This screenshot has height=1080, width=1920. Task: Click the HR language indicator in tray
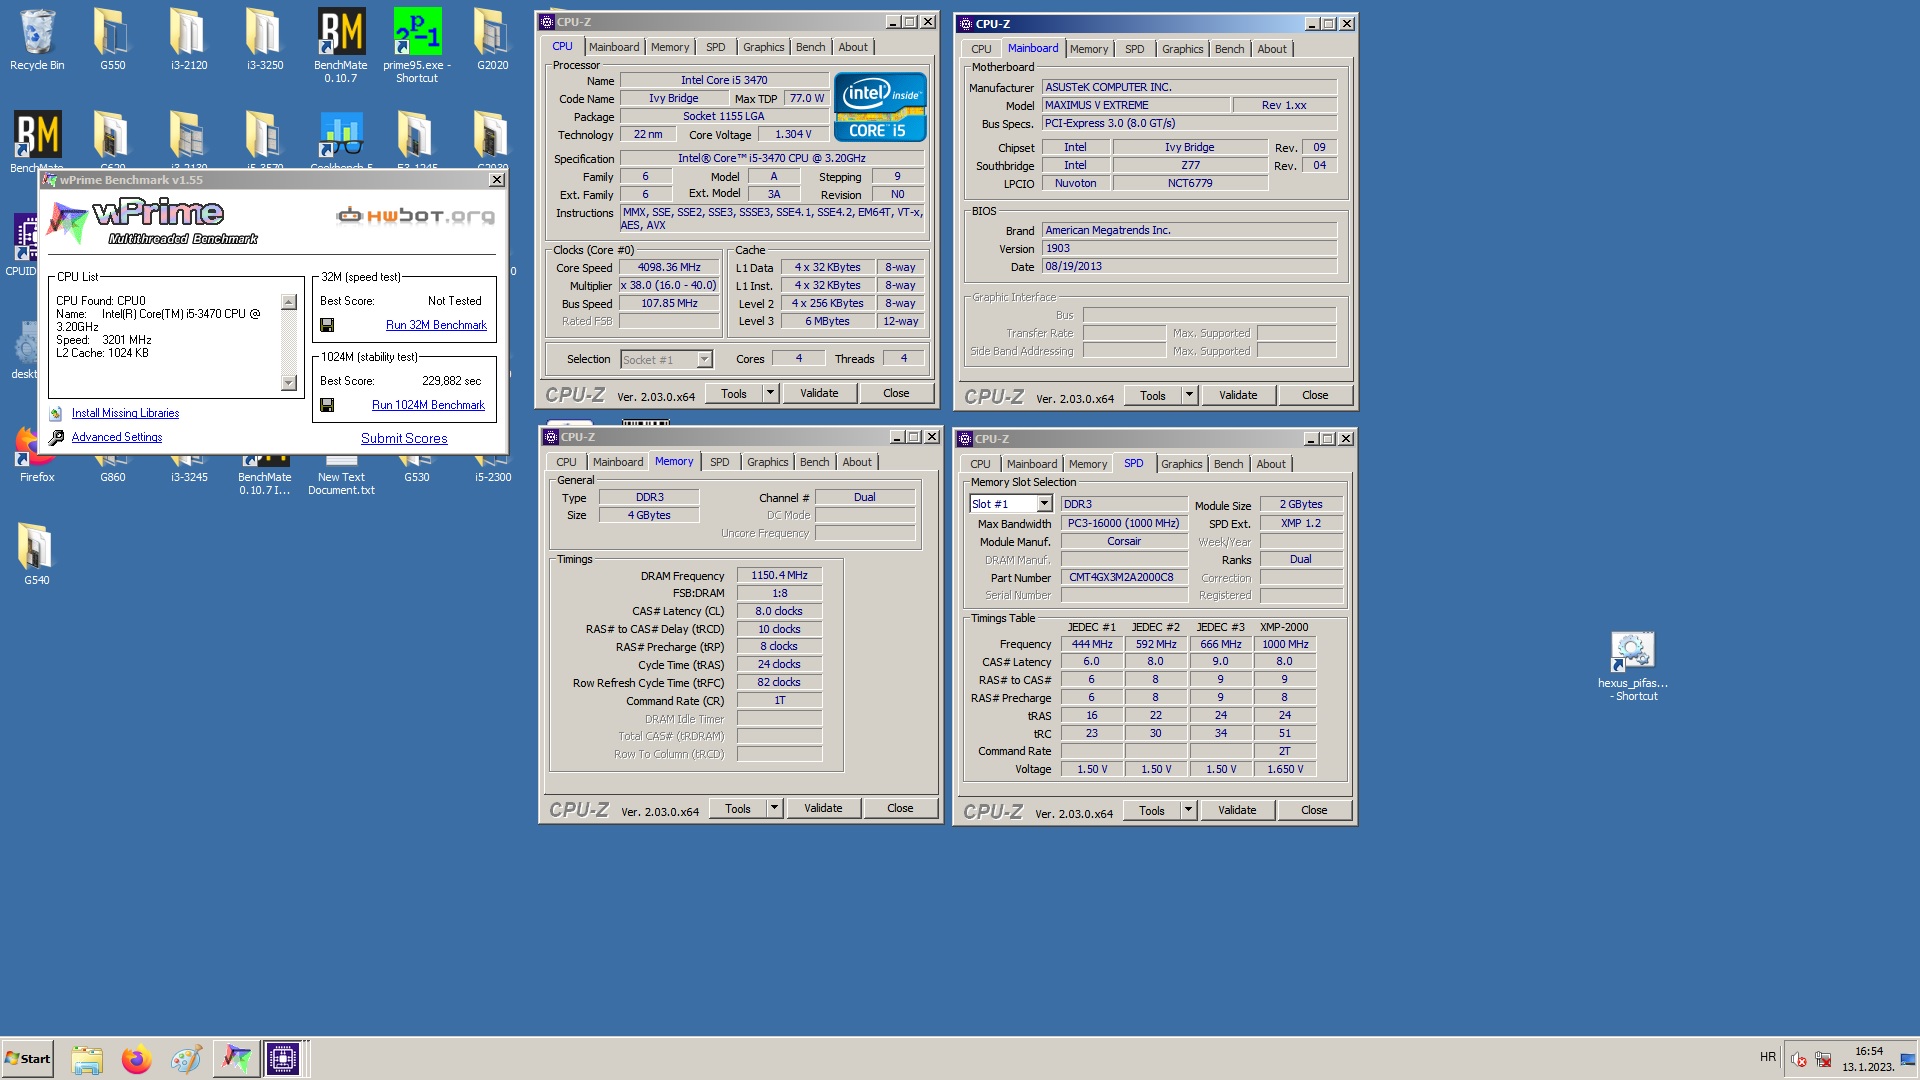tap(1768, 1057)
